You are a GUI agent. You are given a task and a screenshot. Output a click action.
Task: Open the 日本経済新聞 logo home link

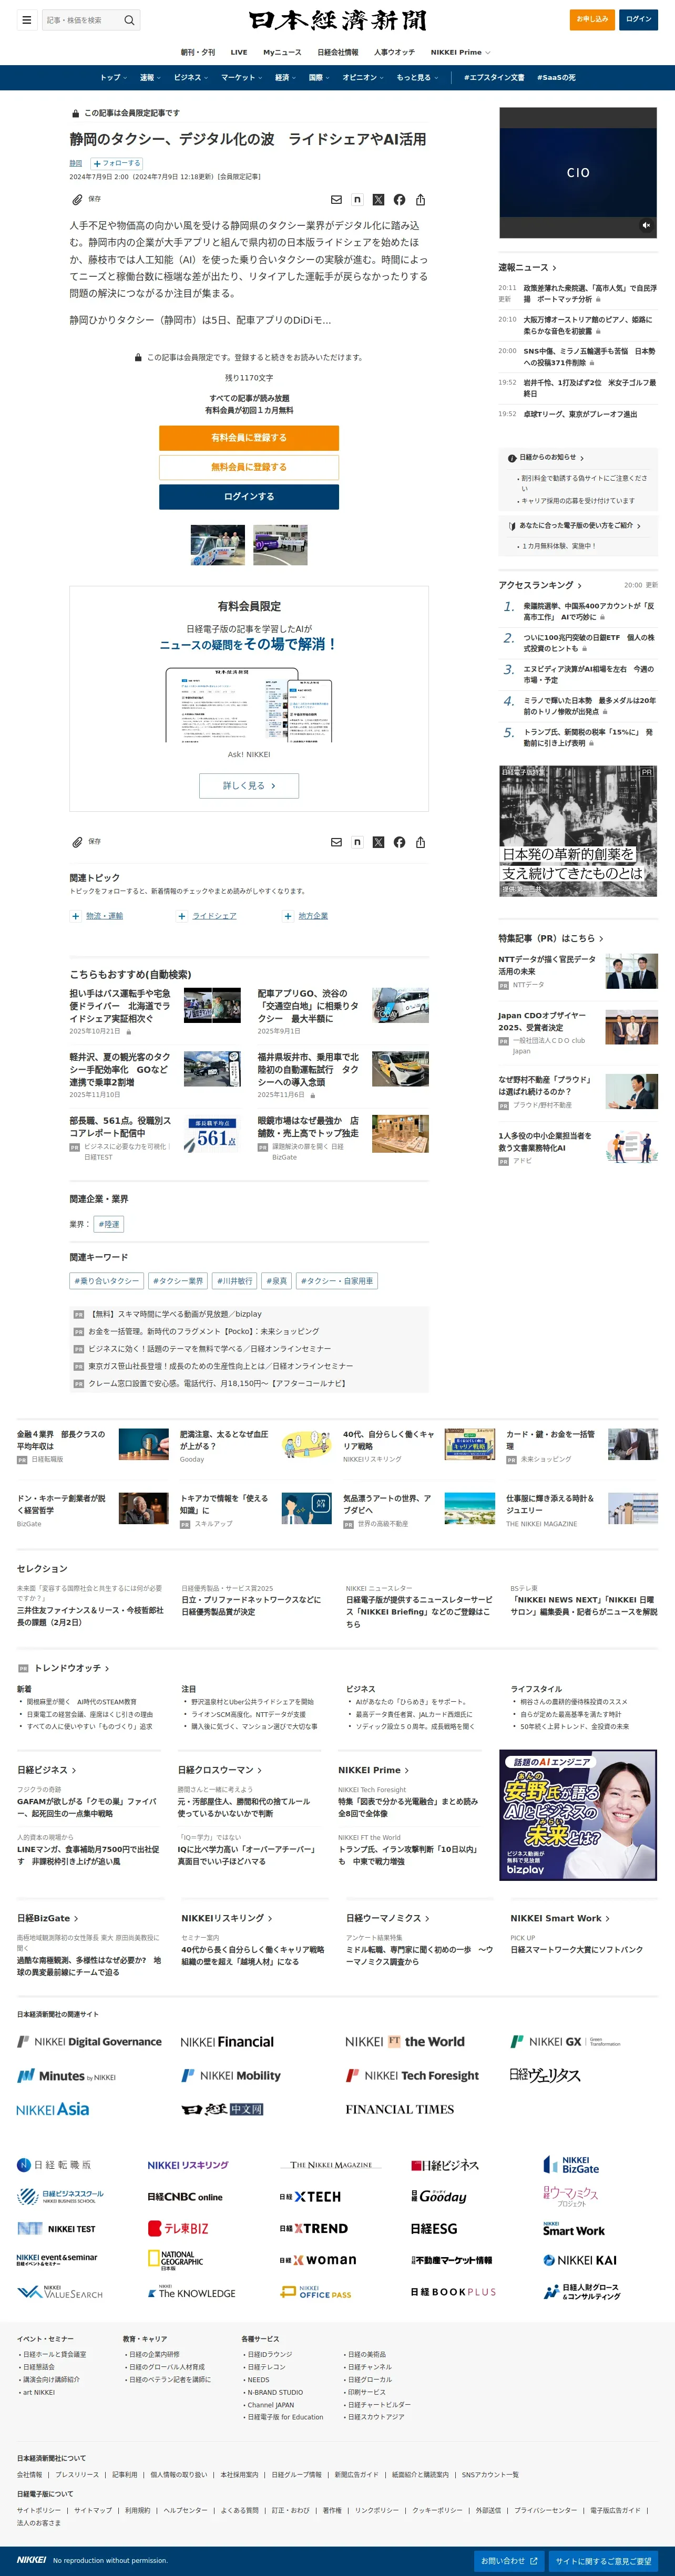pyautogui.click(x=338, y=20)
